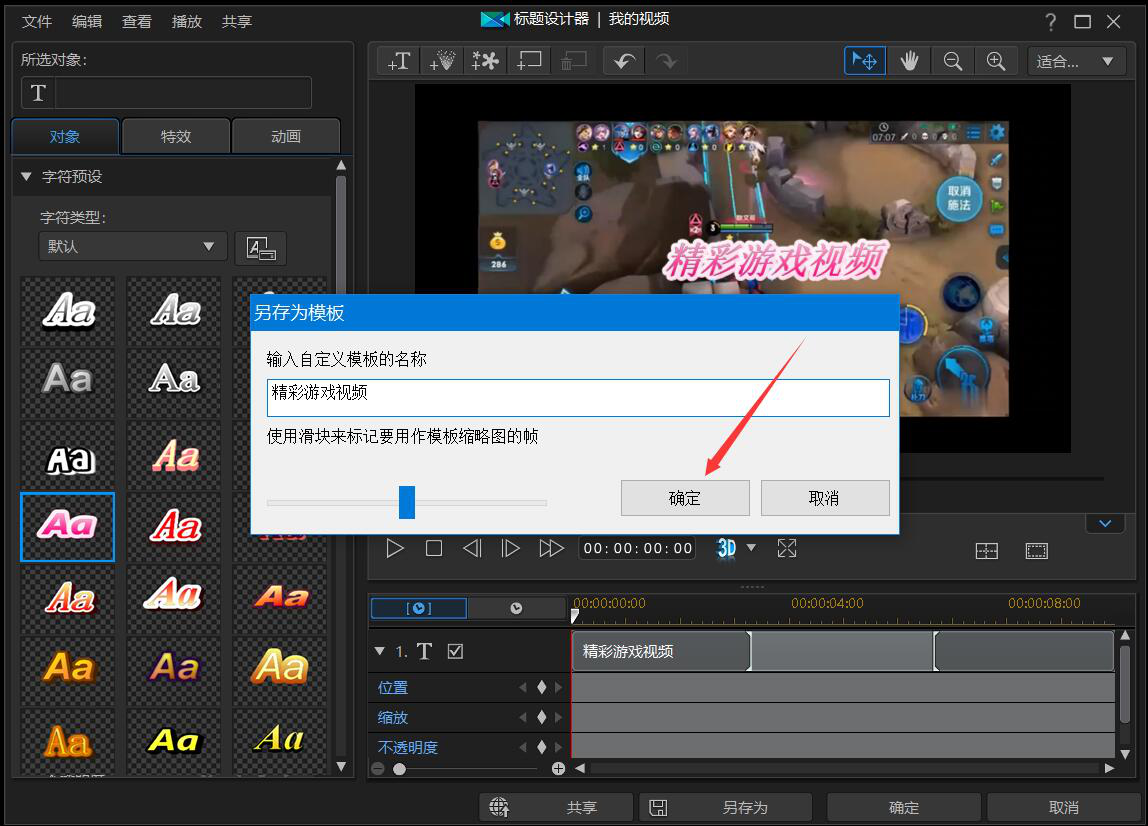Open the 默认 character type dropdown

(x=132, y=245)
